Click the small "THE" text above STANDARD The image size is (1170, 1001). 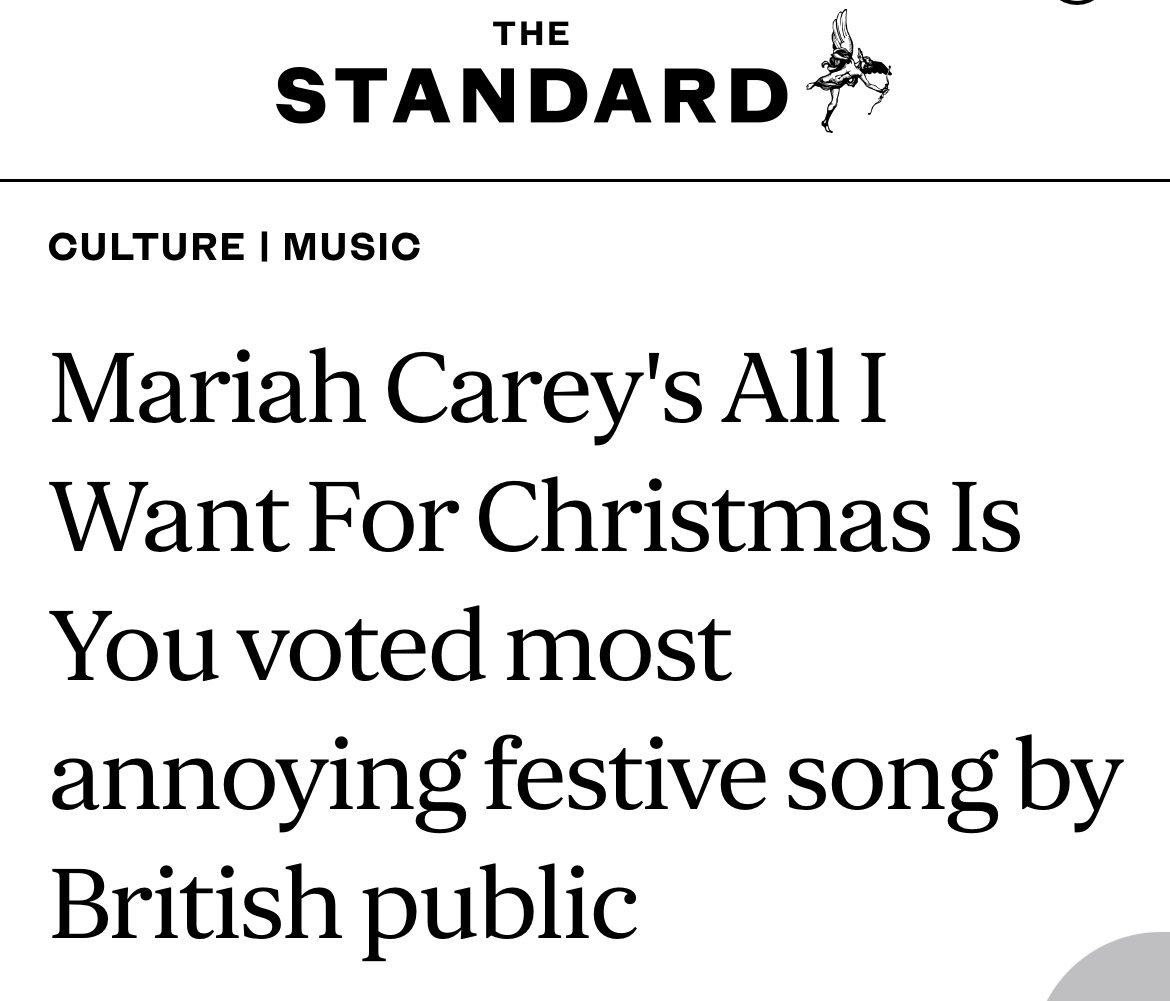point(532,34)
